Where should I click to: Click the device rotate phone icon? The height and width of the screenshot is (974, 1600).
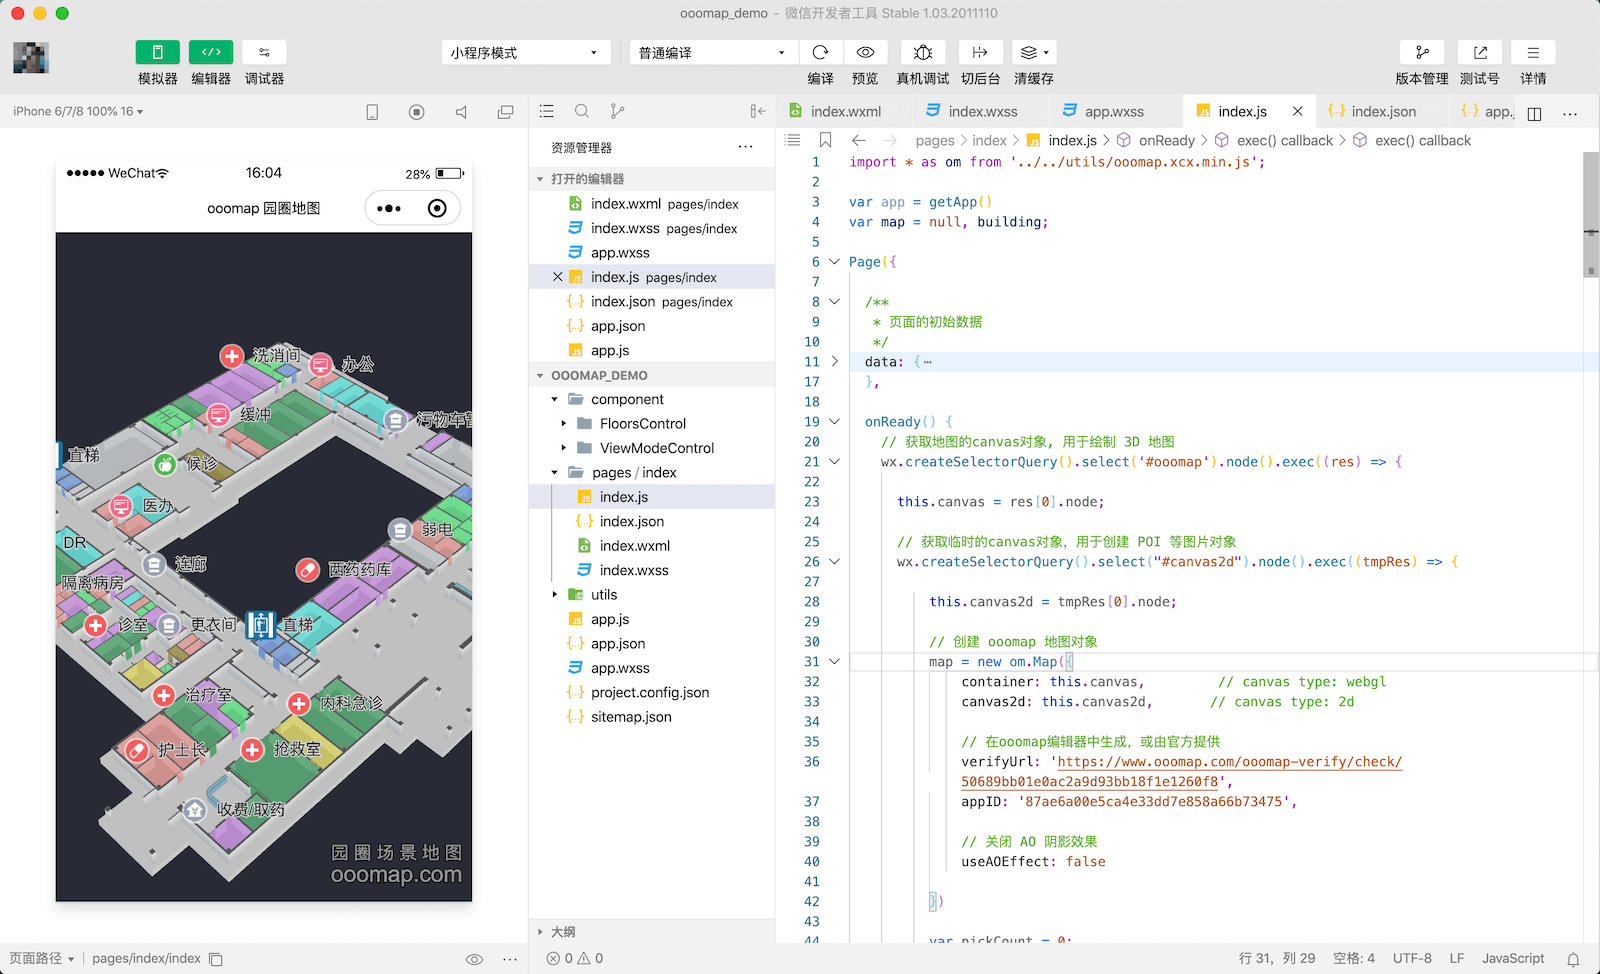click(372, 112)
